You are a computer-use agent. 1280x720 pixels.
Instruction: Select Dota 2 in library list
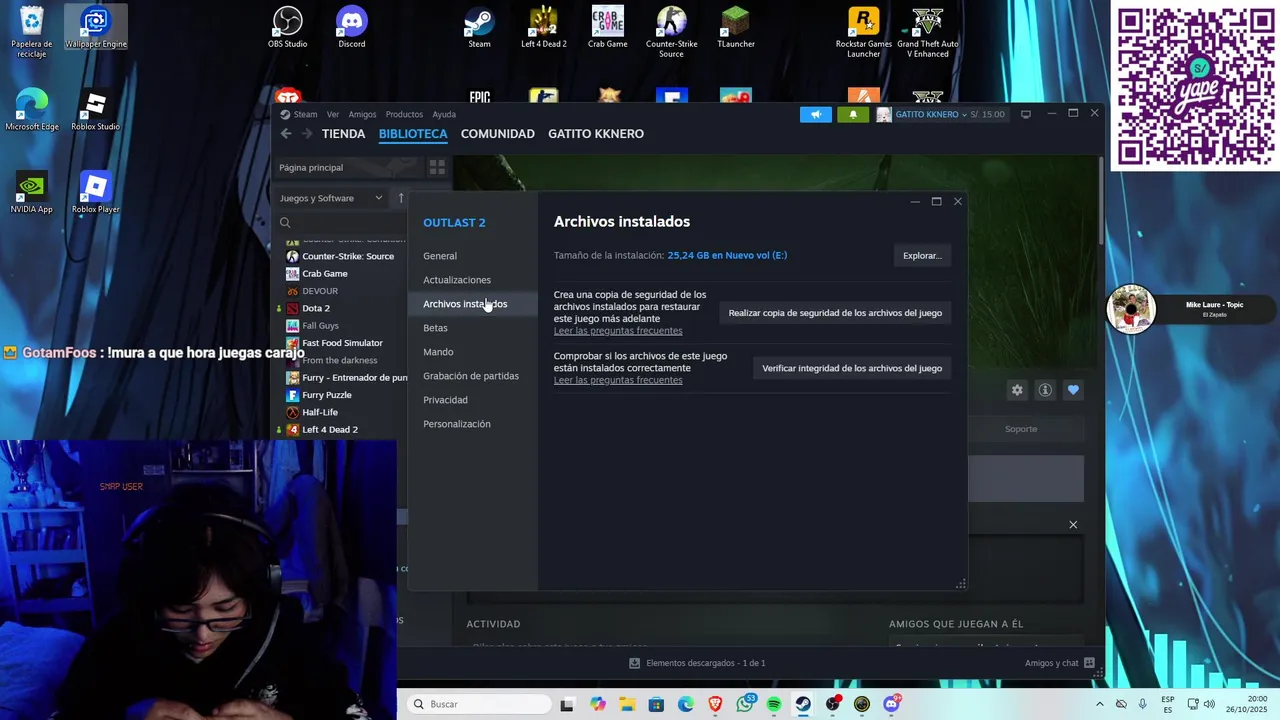pyautogui.click(x=316, y=308)
